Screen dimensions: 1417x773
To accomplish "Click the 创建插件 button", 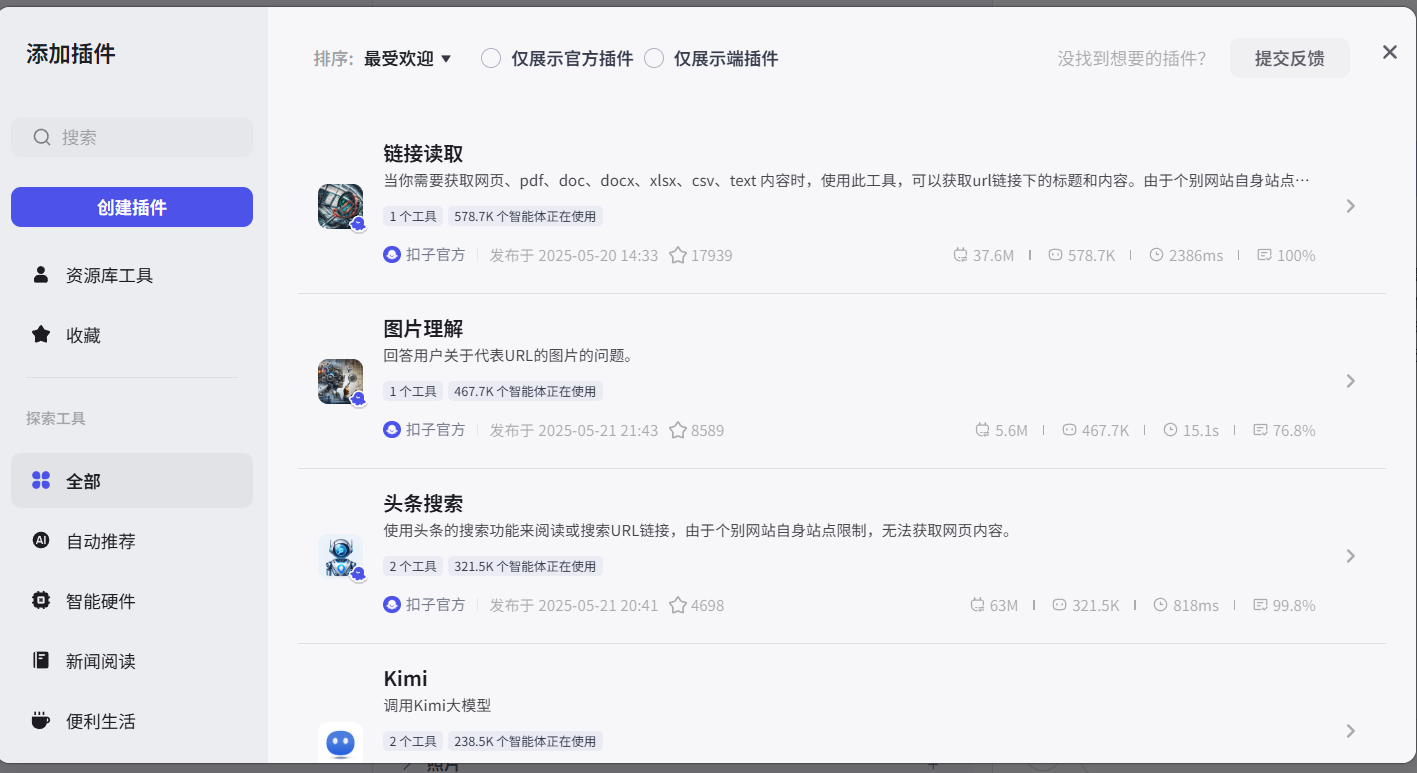I will 132,208.
